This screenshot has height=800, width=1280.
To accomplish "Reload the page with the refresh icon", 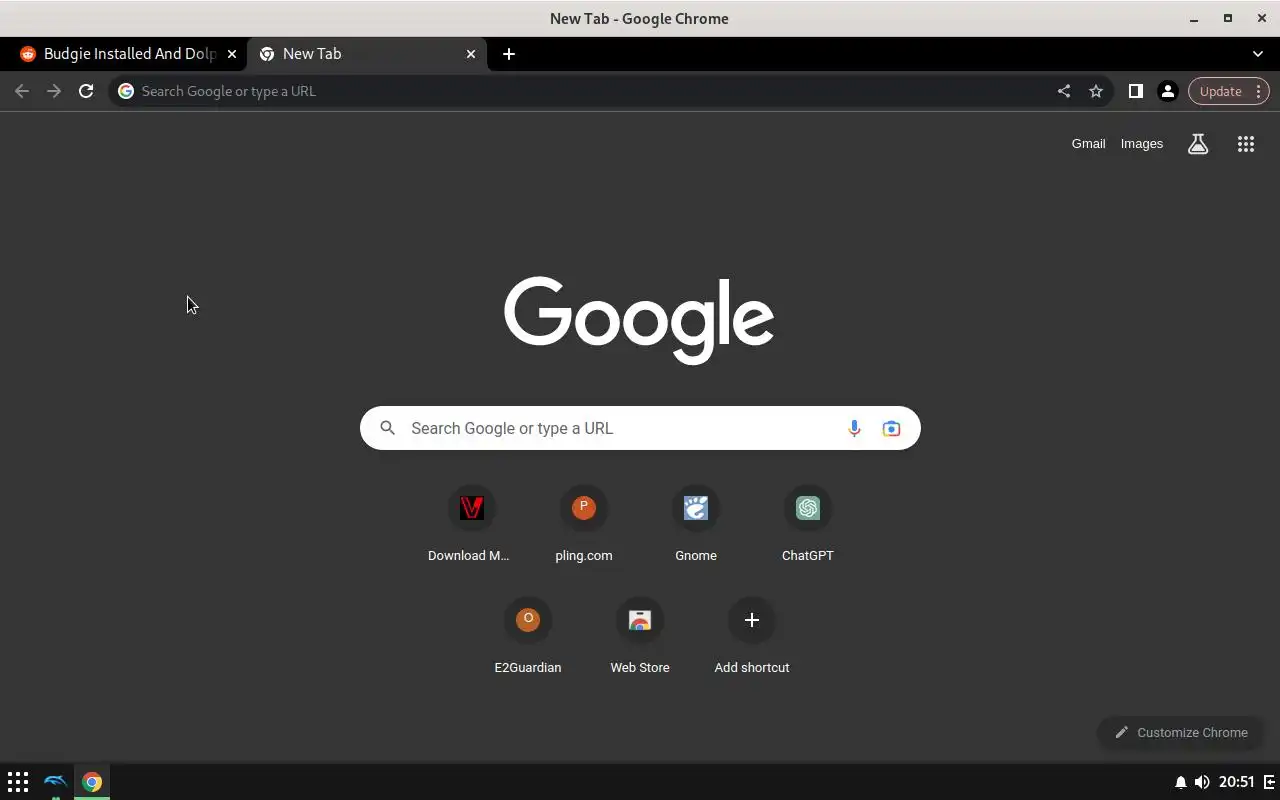I will [x=86, y=91].
